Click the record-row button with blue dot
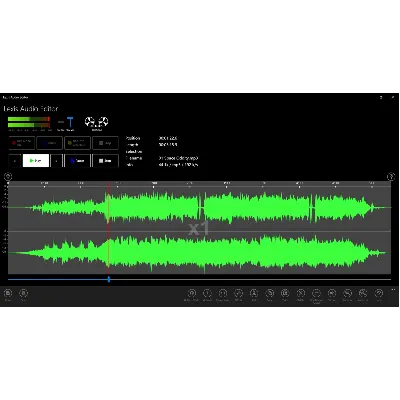Image resolution: width=400 pixels, height=400 pixels. pyautogui.click(x=49, y=143)
